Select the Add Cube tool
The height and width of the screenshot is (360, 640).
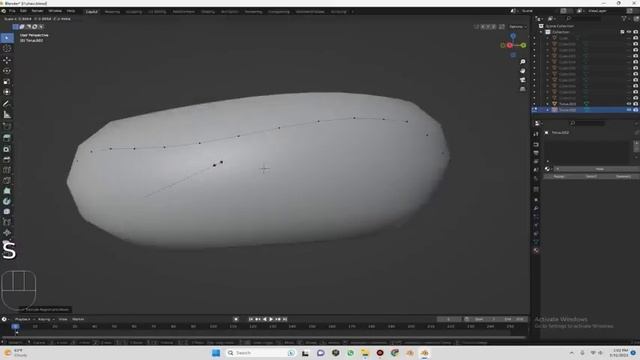(x=7, y=126)
